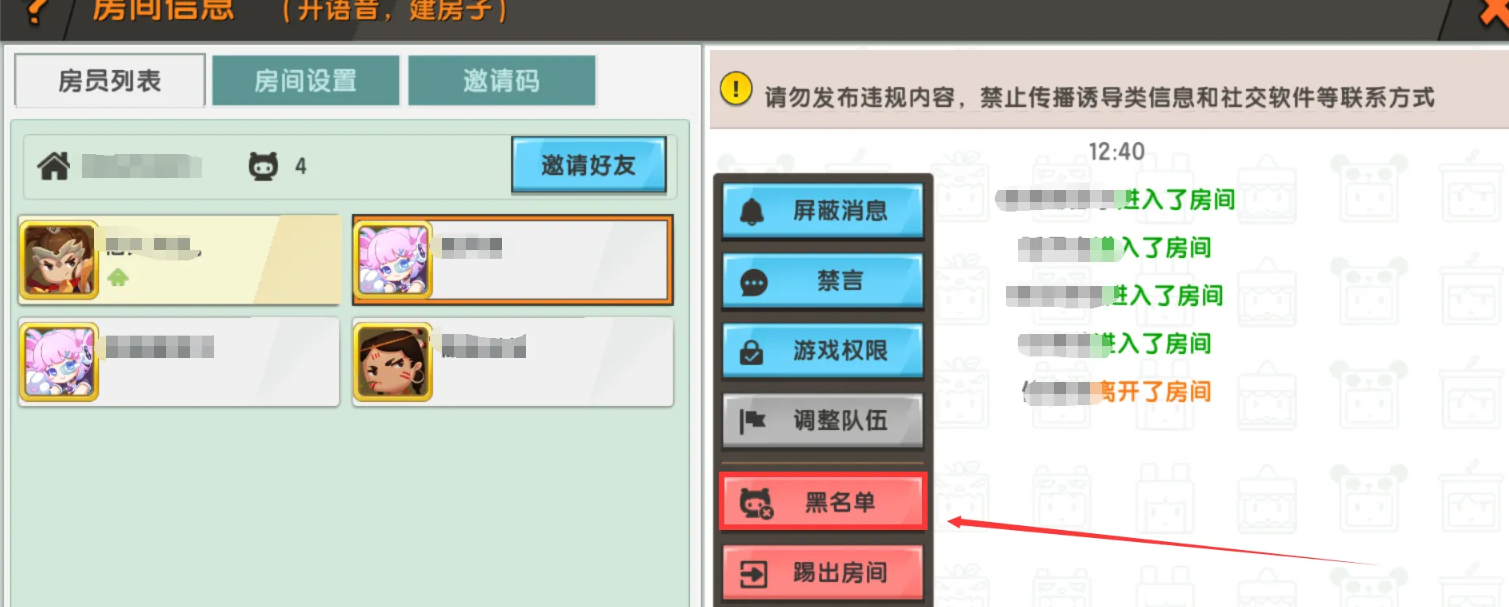Add player to 黑名单 blacklist
This screenshot has width=1509, height=607.
(x=822, y=502)
